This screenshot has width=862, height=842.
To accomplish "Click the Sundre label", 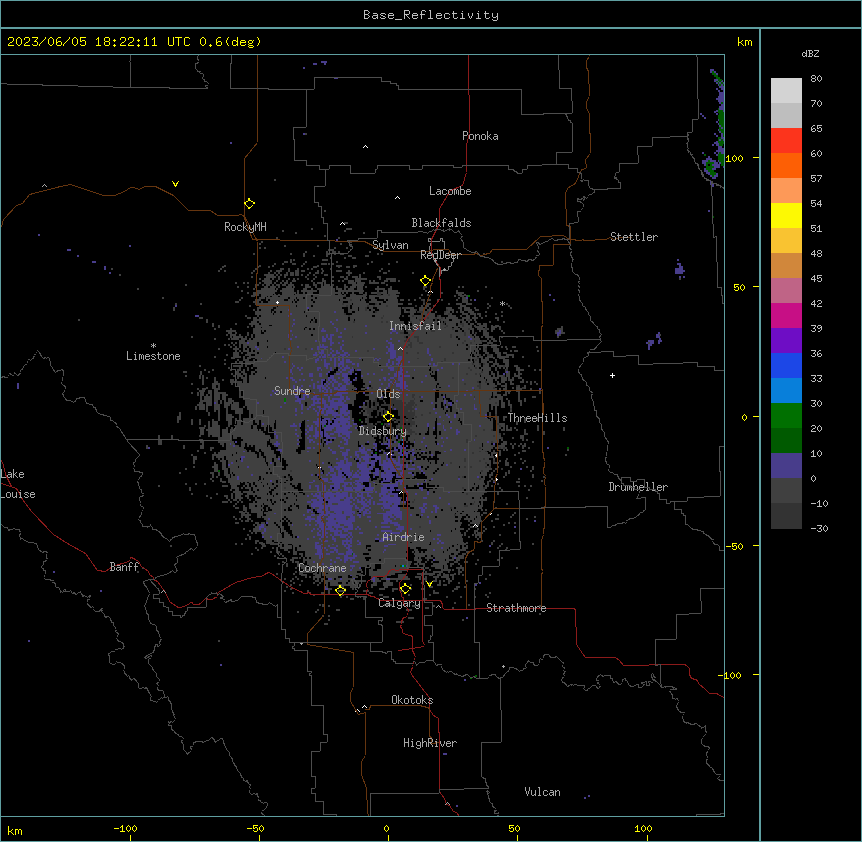I will 292,391.
